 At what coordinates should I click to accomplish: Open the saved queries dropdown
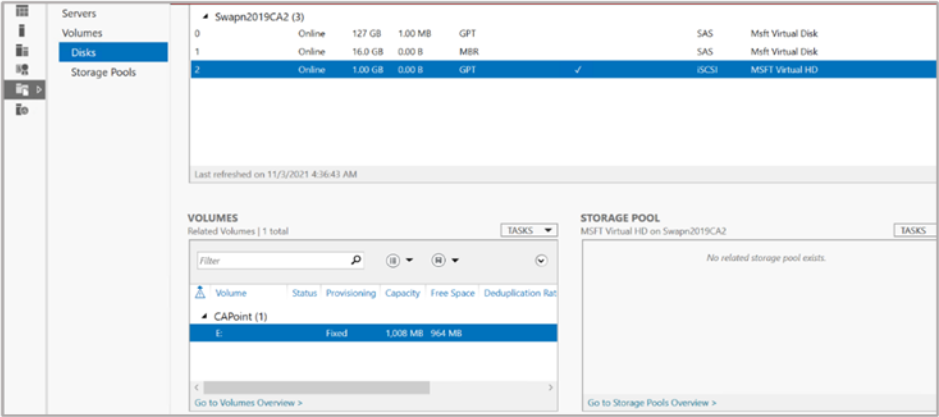coord(444,261)
